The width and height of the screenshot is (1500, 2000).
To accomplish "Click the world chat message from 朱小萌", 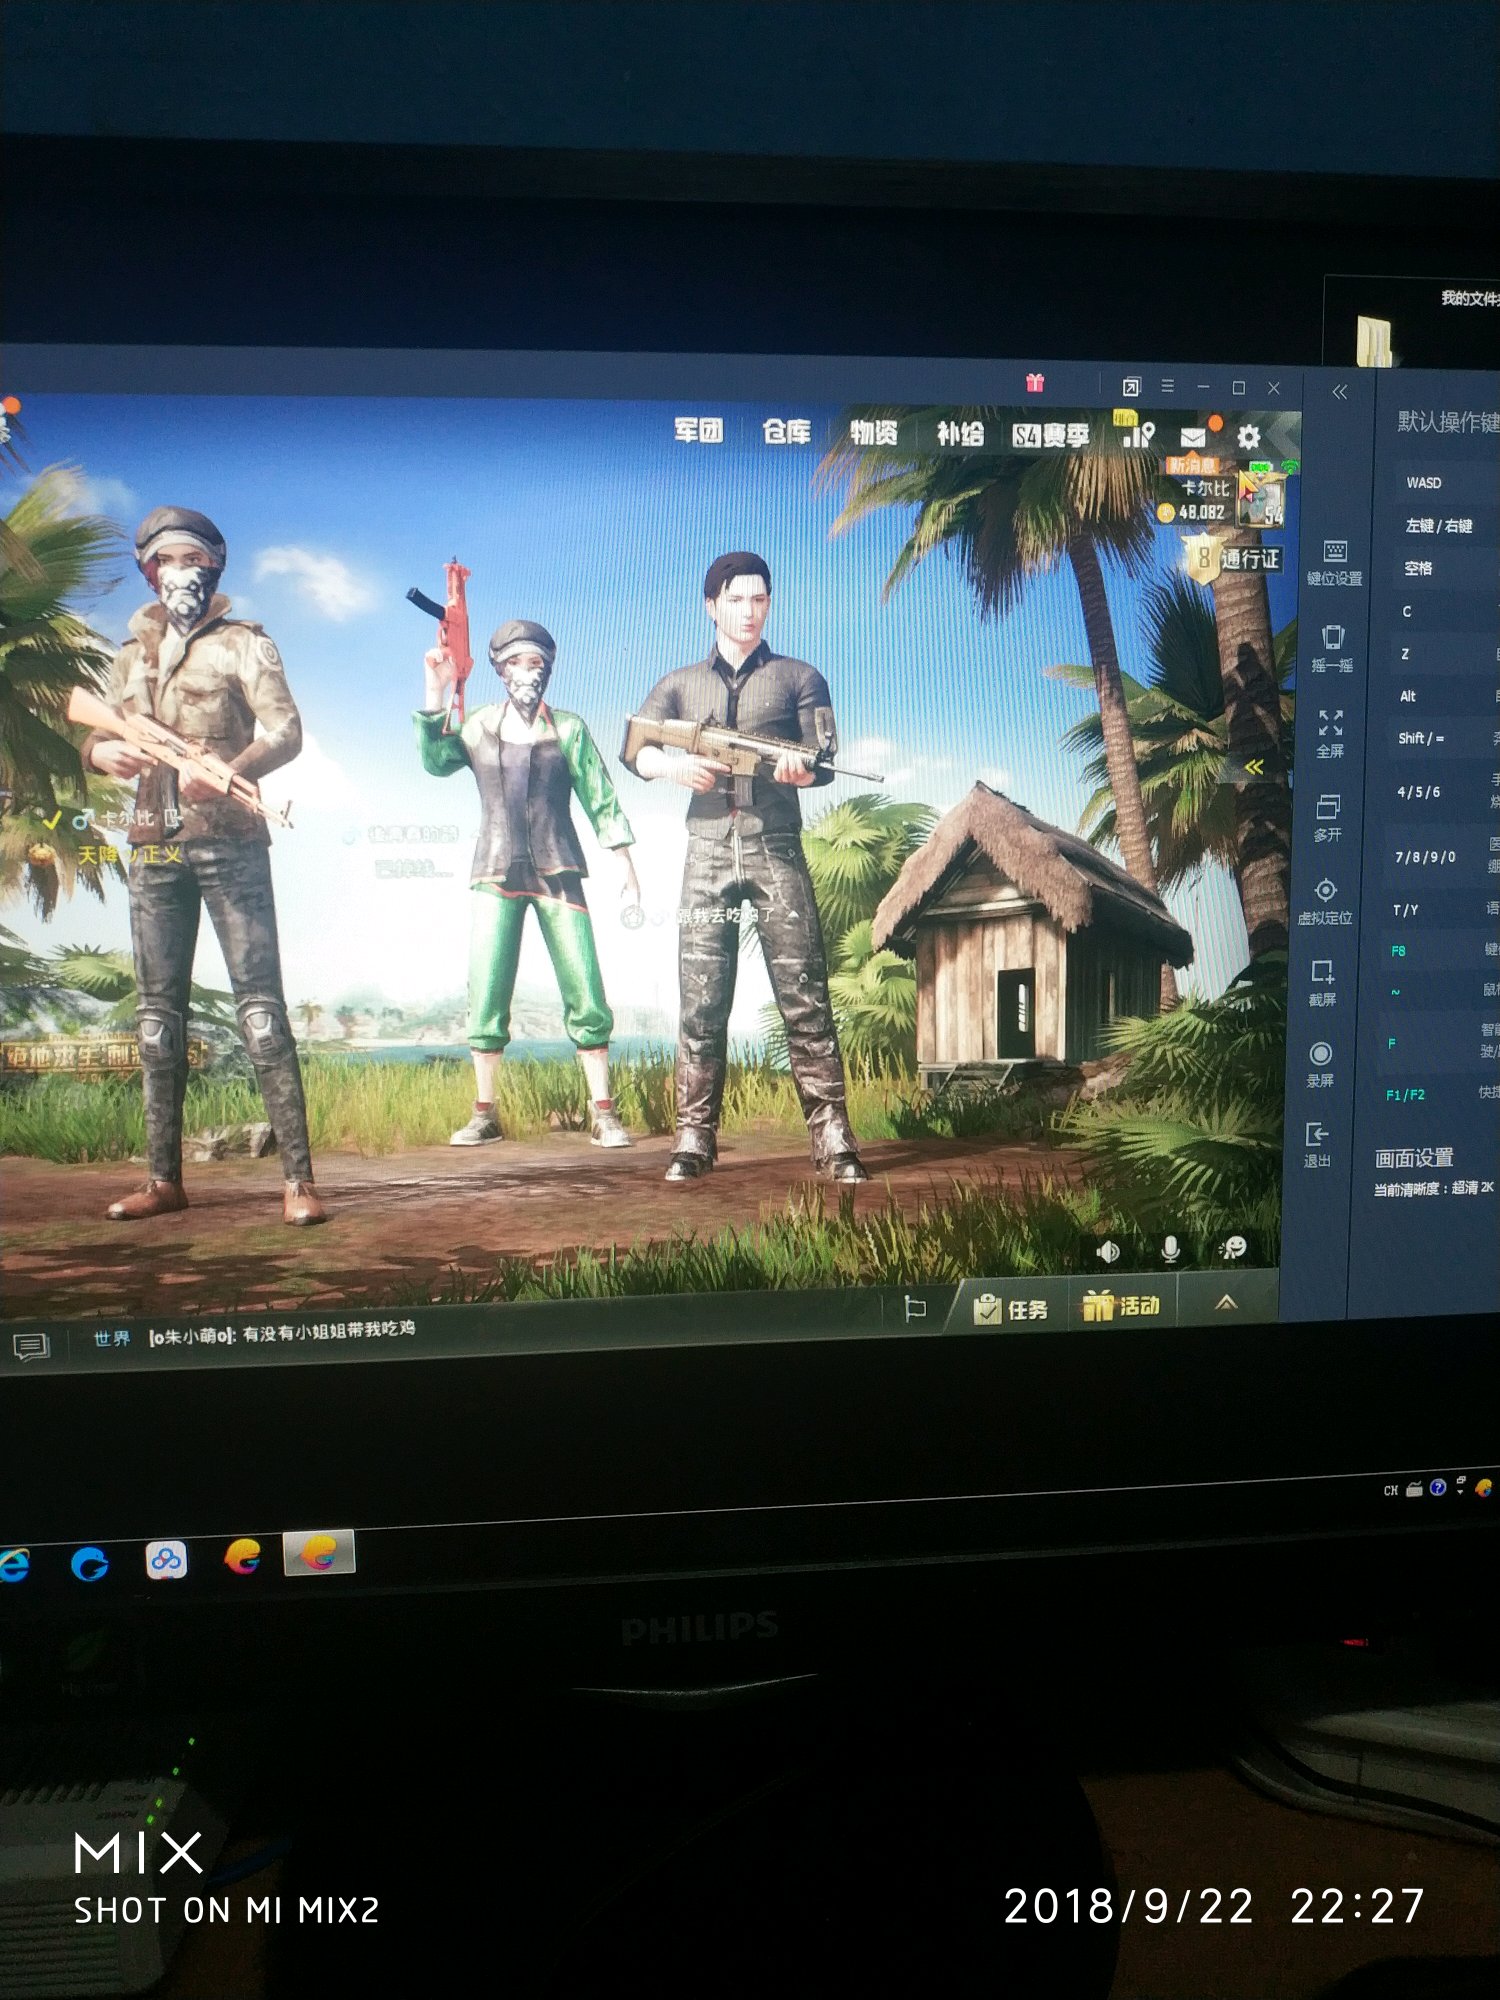I will pos(282,1332).
